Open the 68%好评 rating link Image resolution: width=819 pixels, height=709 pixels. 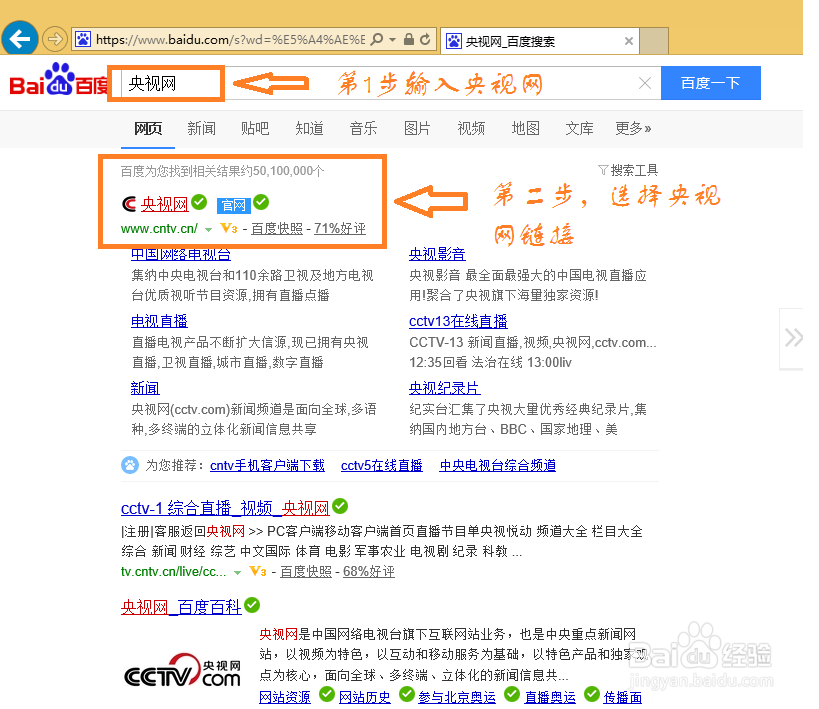tap(369, 572)
